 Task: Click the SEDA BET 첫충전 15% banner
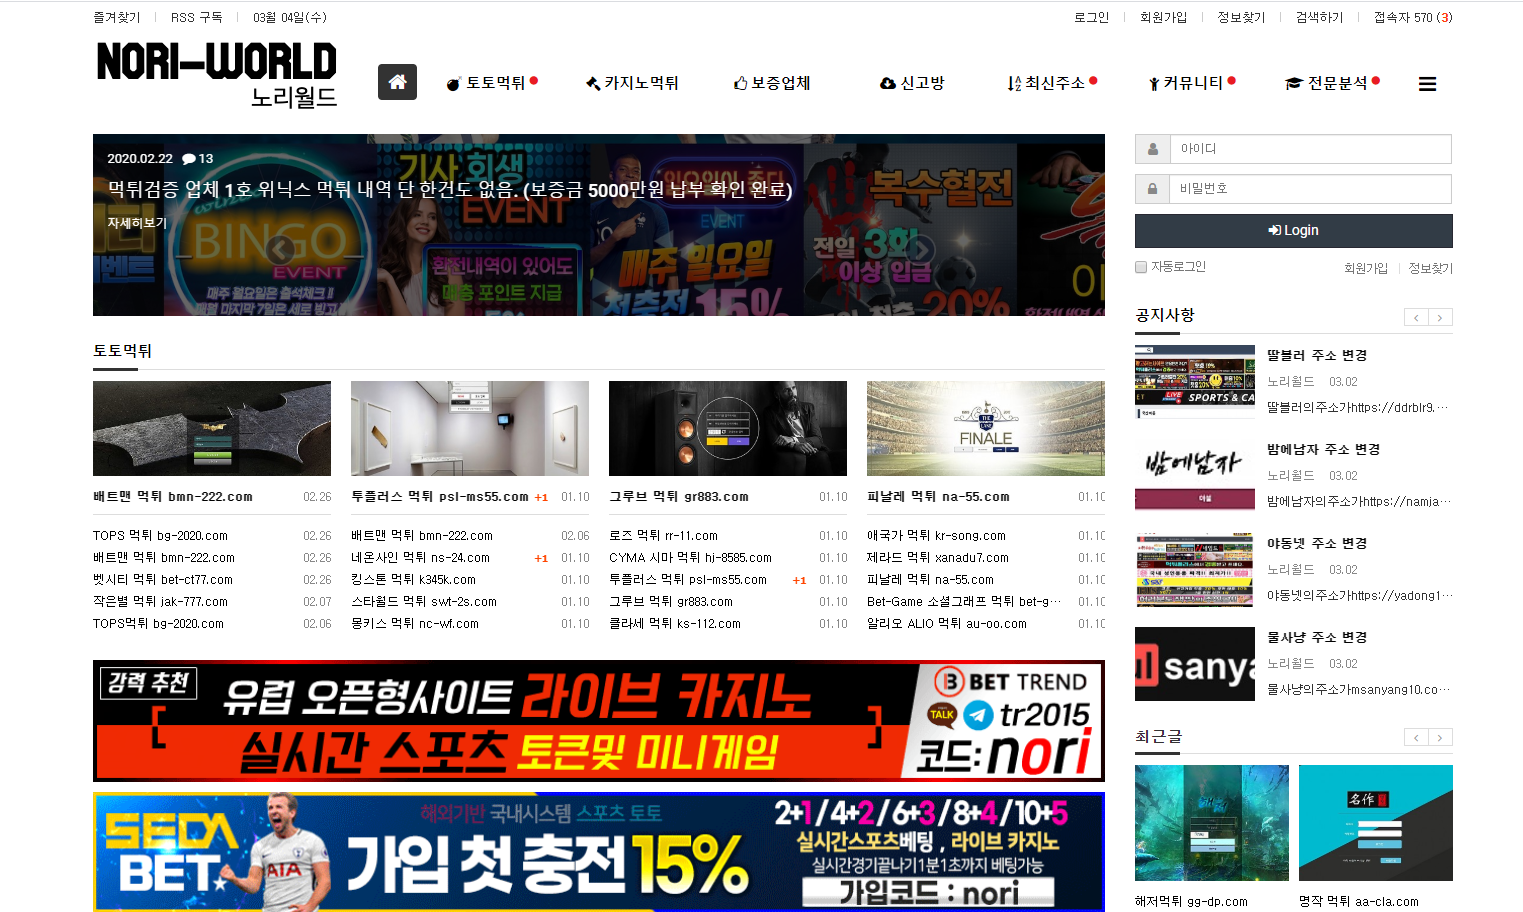click(599, 852)
